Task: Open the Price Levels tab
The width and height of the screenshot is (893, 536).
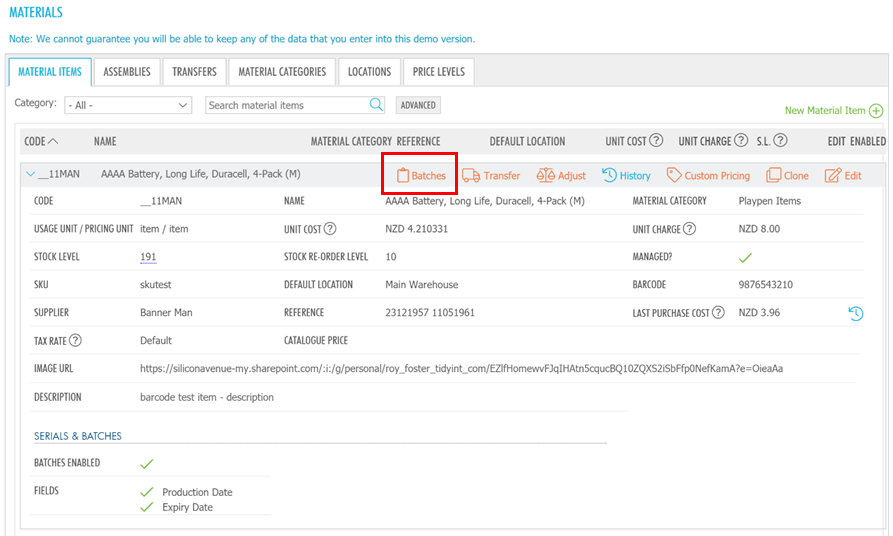Action: pos(438,72)
